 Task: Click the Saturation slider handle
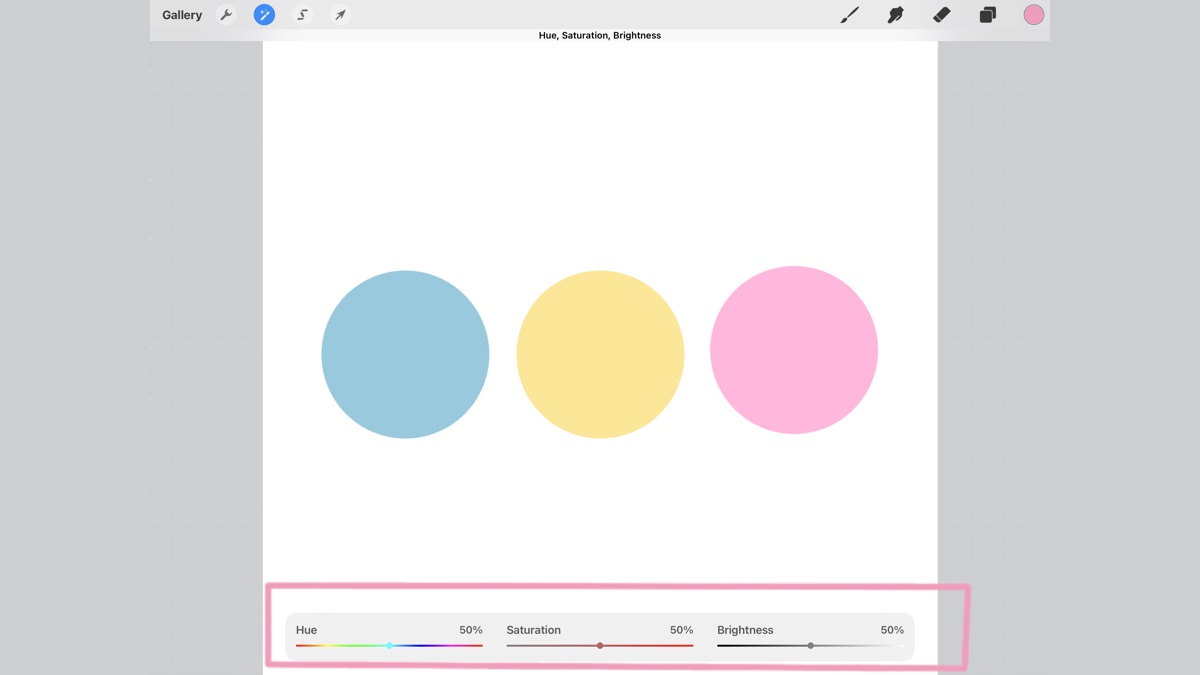pos(600,646)
